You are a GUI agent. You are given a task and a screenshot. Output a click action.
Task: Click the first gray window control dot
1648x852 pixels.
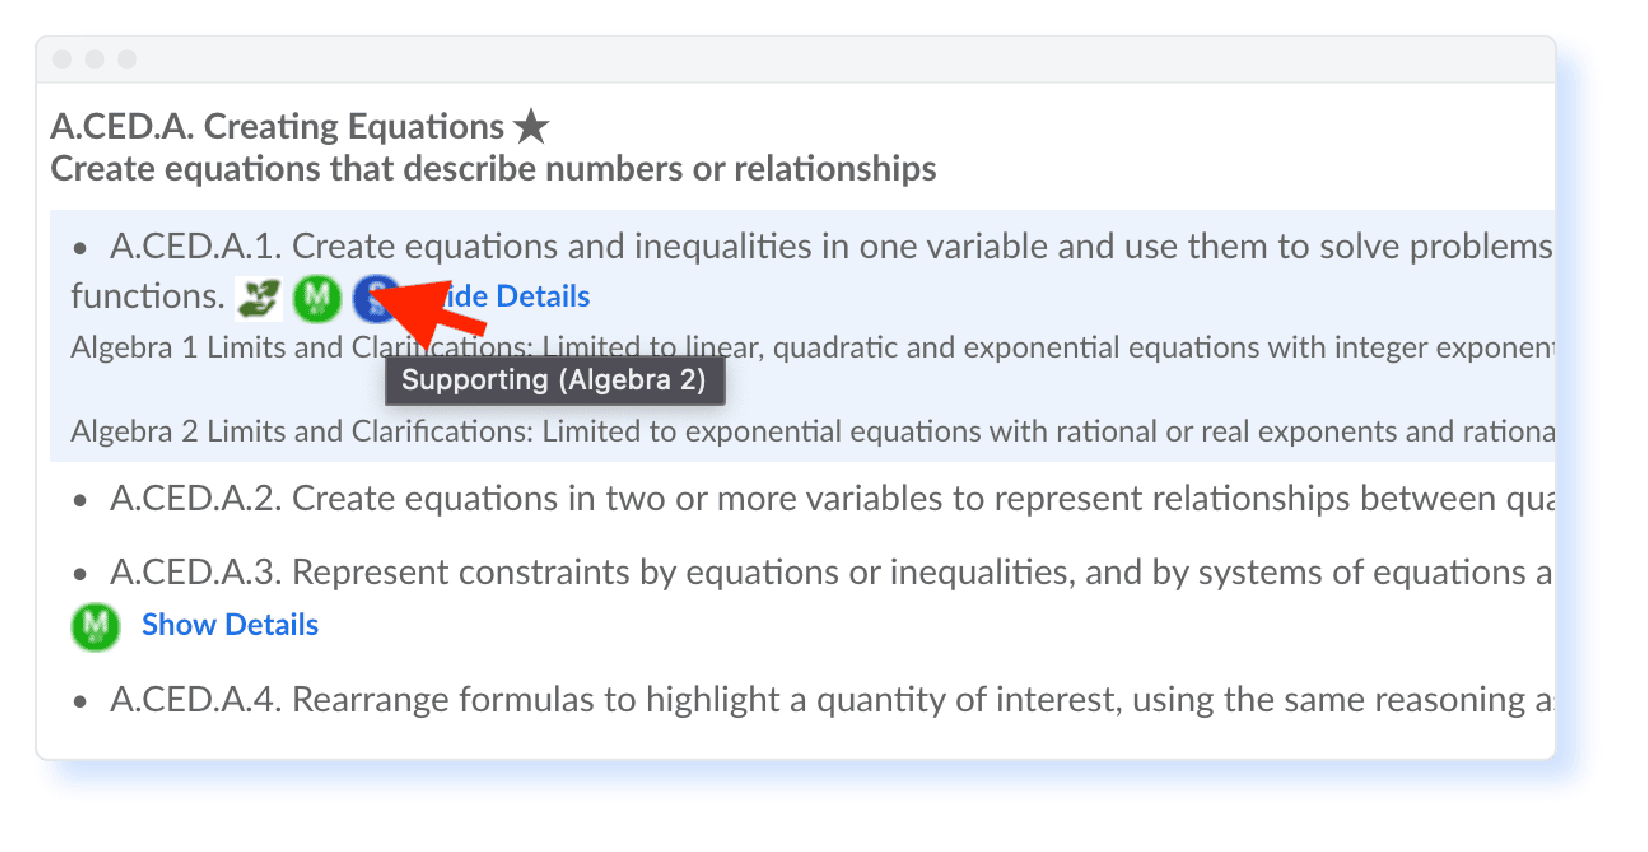pos(62,59)
